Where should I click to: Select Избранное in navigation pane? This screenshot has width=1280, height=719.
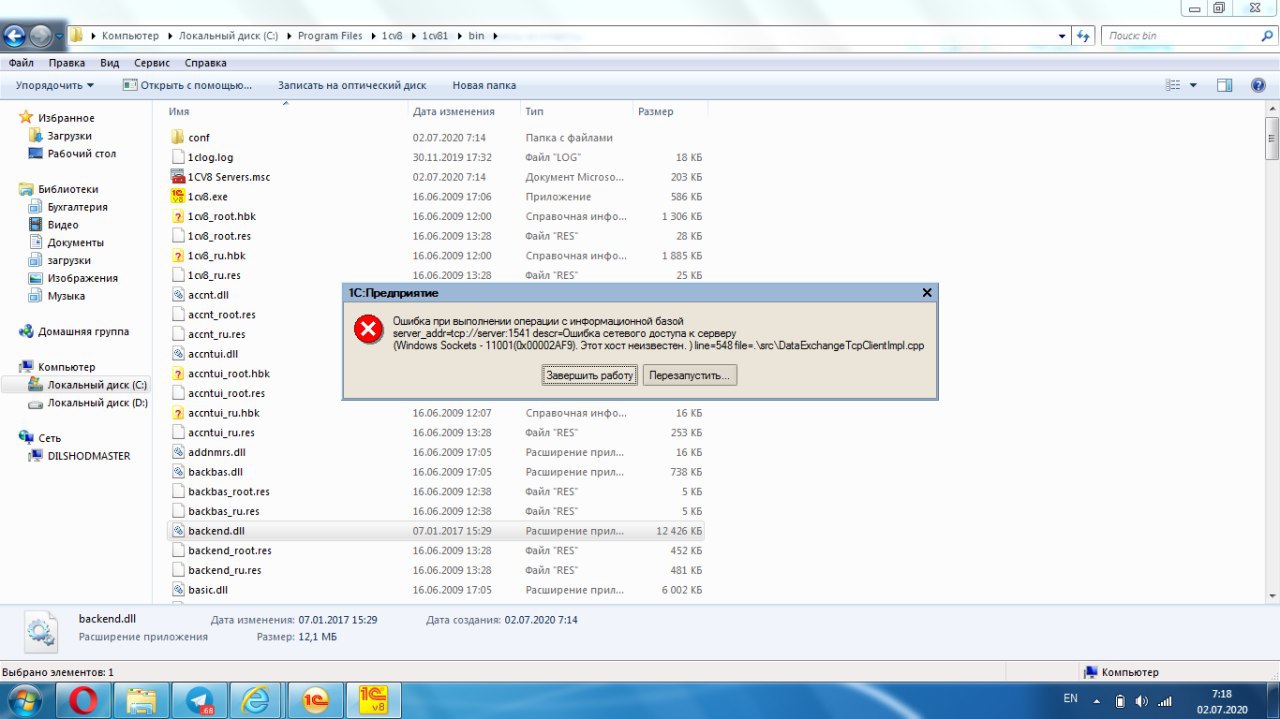click(66, 118)
